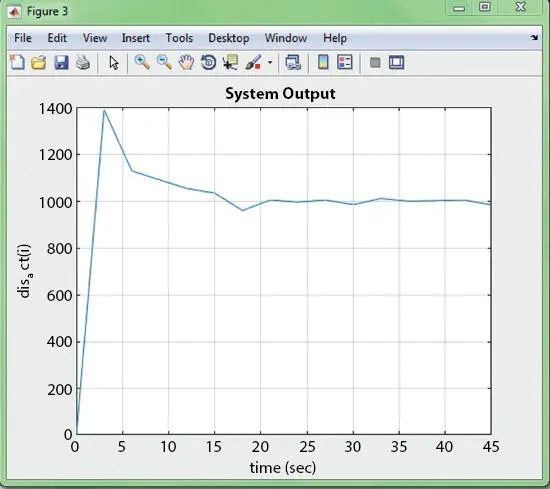Open a file with folder icon
Viewport: 550px width, 489px height.
pos(39,62)
